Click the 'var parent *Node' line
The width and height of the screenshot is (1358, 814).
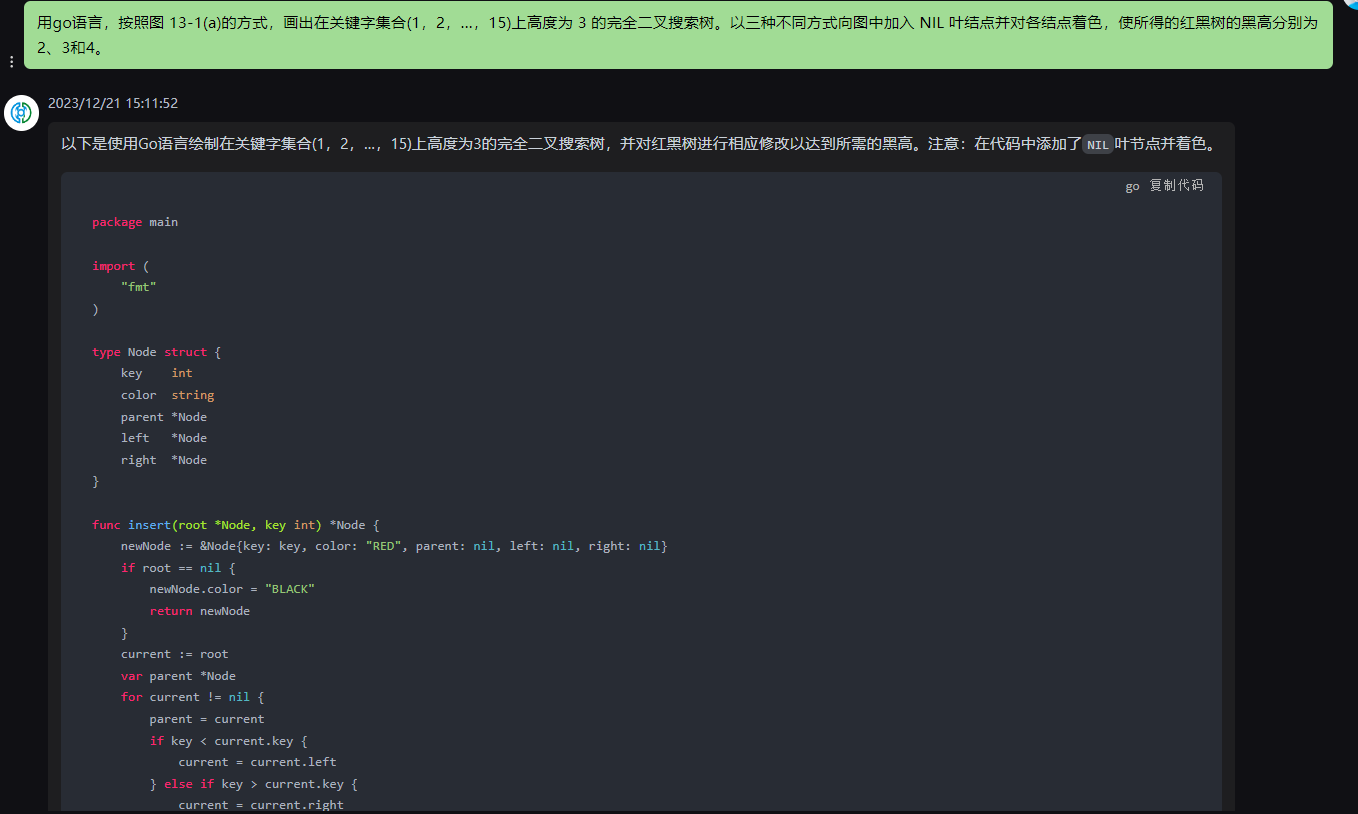click(178, 676)
